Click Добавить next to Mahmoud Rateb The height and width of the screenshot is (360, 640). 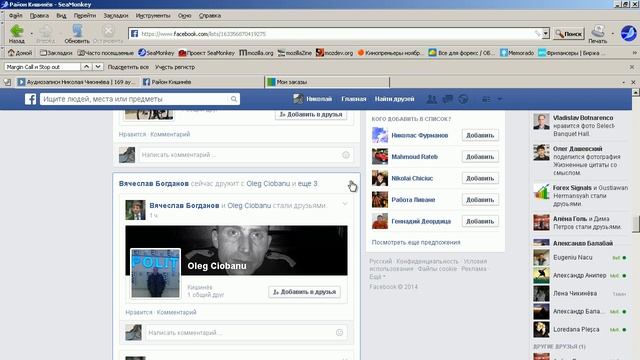coord(480,157)
